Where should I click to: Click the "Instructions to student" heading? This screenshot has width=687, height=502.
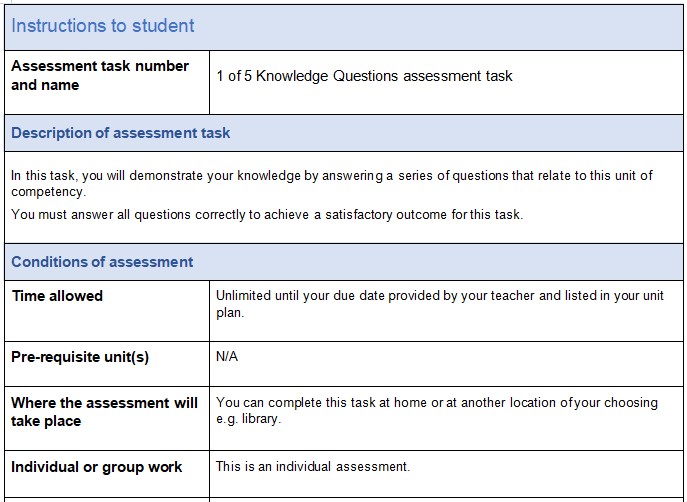103,26
